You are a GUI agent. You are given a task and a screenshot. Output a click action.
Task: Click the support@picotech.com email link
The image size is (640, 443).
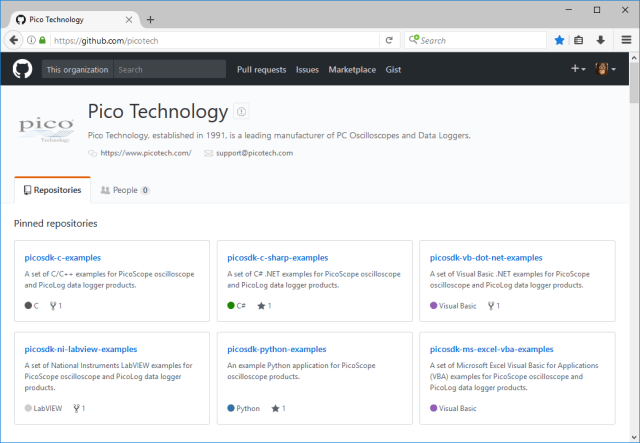(x=254, y=153)
